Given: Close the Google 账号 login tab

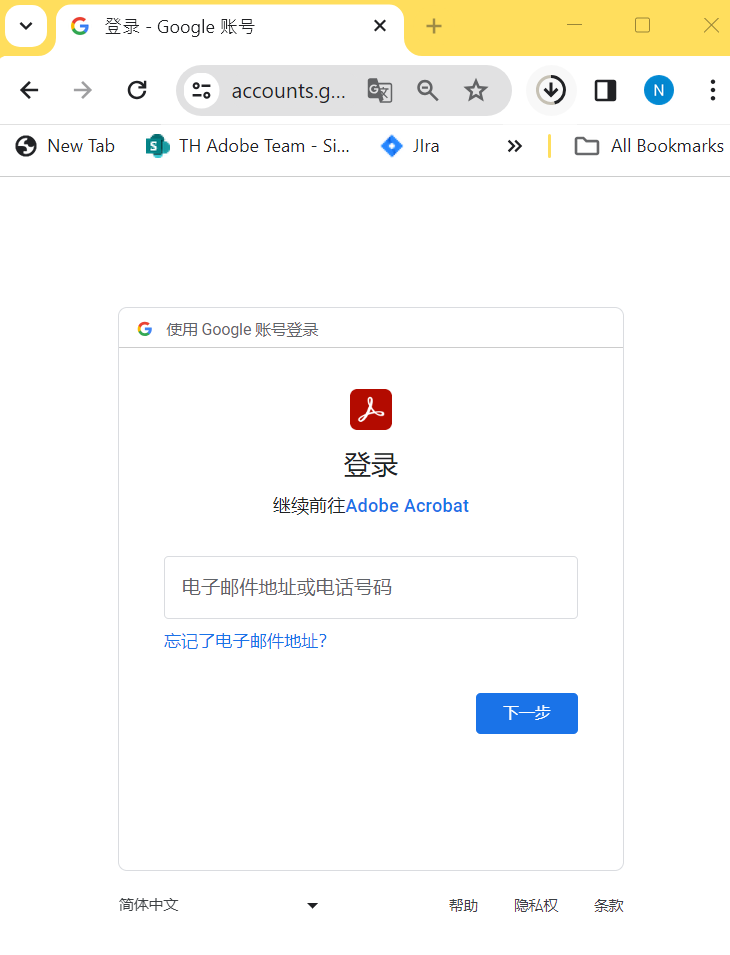Looking at the screenshot, I should point(380,26).
